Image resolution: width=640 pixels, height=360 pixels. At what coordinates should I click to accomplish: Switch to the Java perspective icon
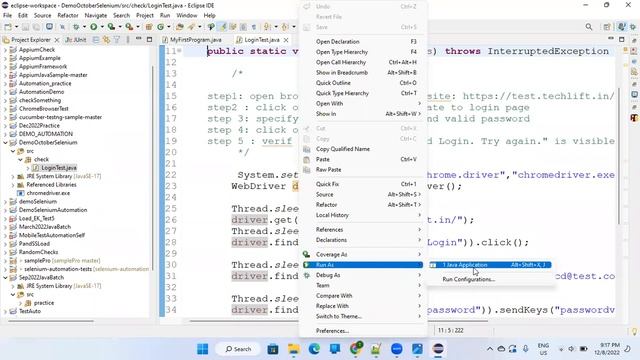coord(621,27)
